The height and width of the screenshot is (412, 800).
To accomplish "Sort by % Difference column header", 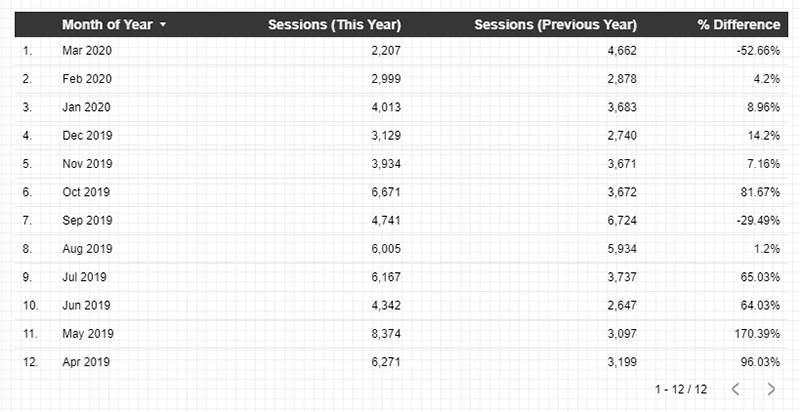I will tap(739, 24).
